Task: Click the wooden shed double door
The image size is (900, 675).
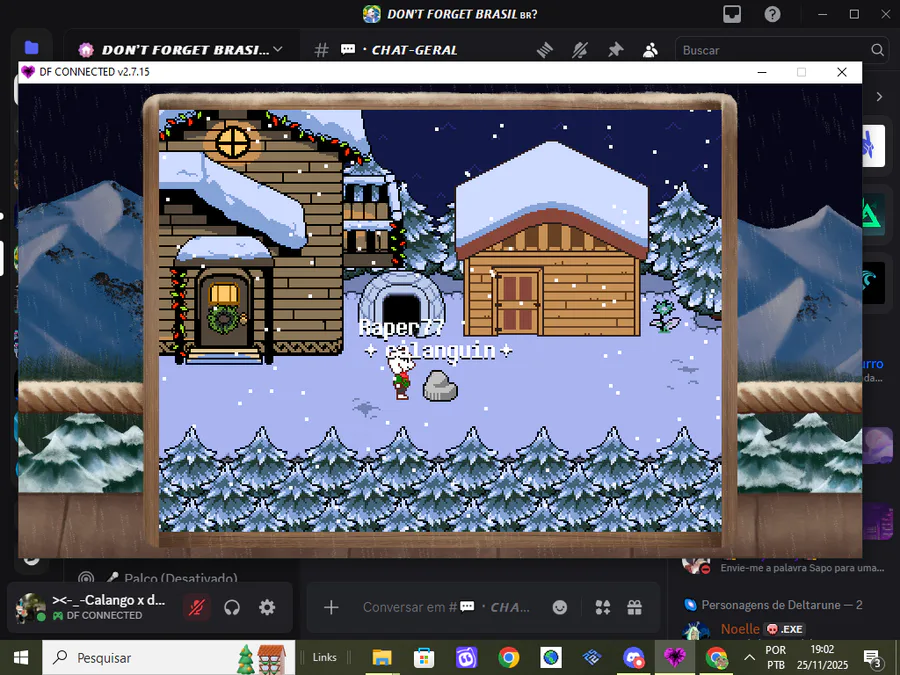Action: (518, 302)
